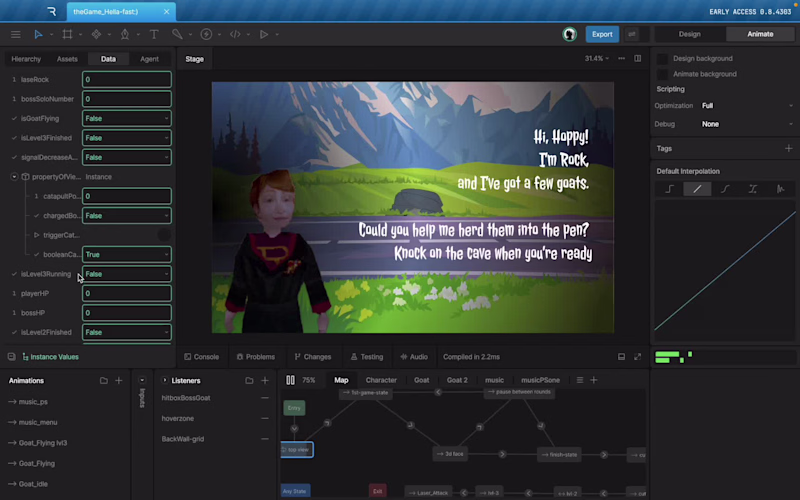Select the fourth interpolation icon with a dot
This screenshot has height=500, width=800.
click(753, 189)
